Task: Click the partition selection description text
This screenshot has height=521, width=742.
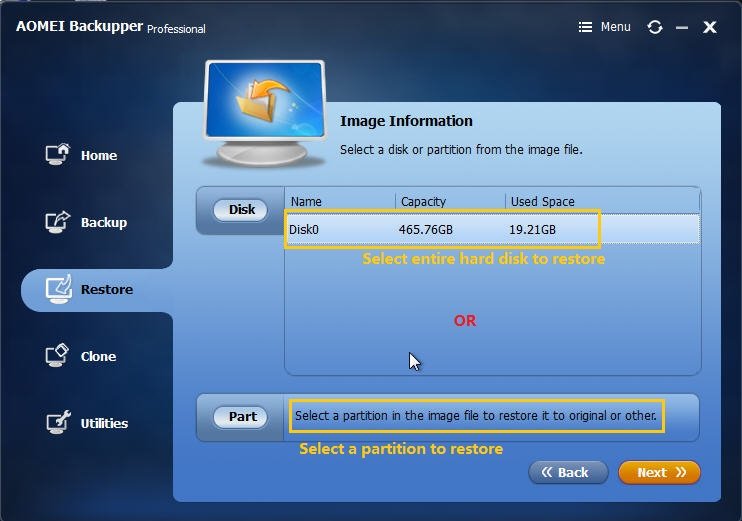Action: [478, 416]
